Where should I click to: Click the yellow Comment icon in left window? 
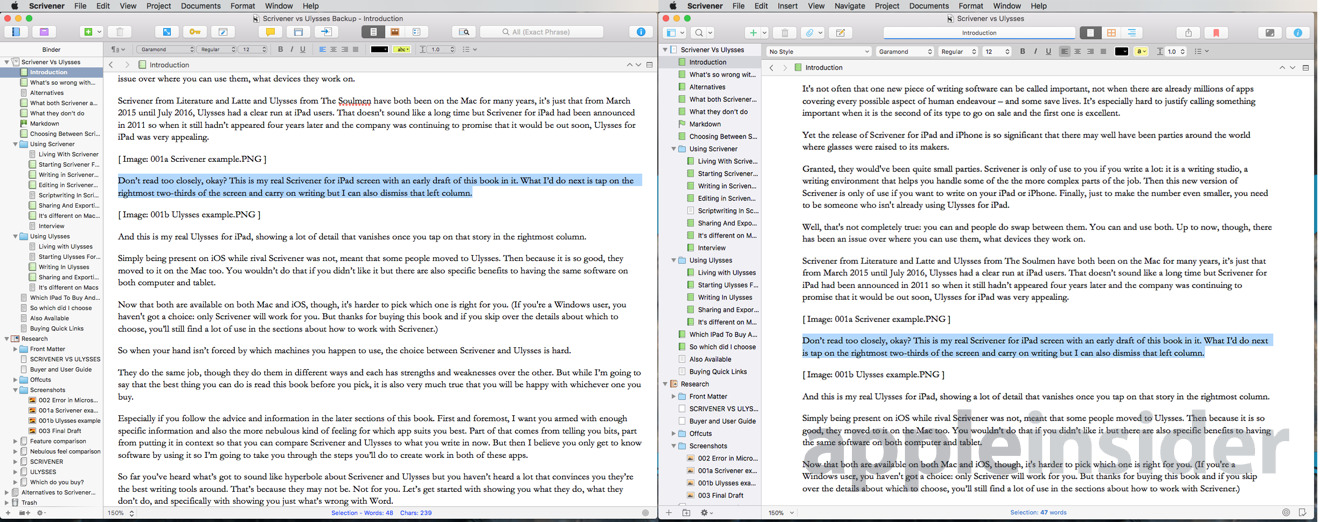tap(270, 32)
